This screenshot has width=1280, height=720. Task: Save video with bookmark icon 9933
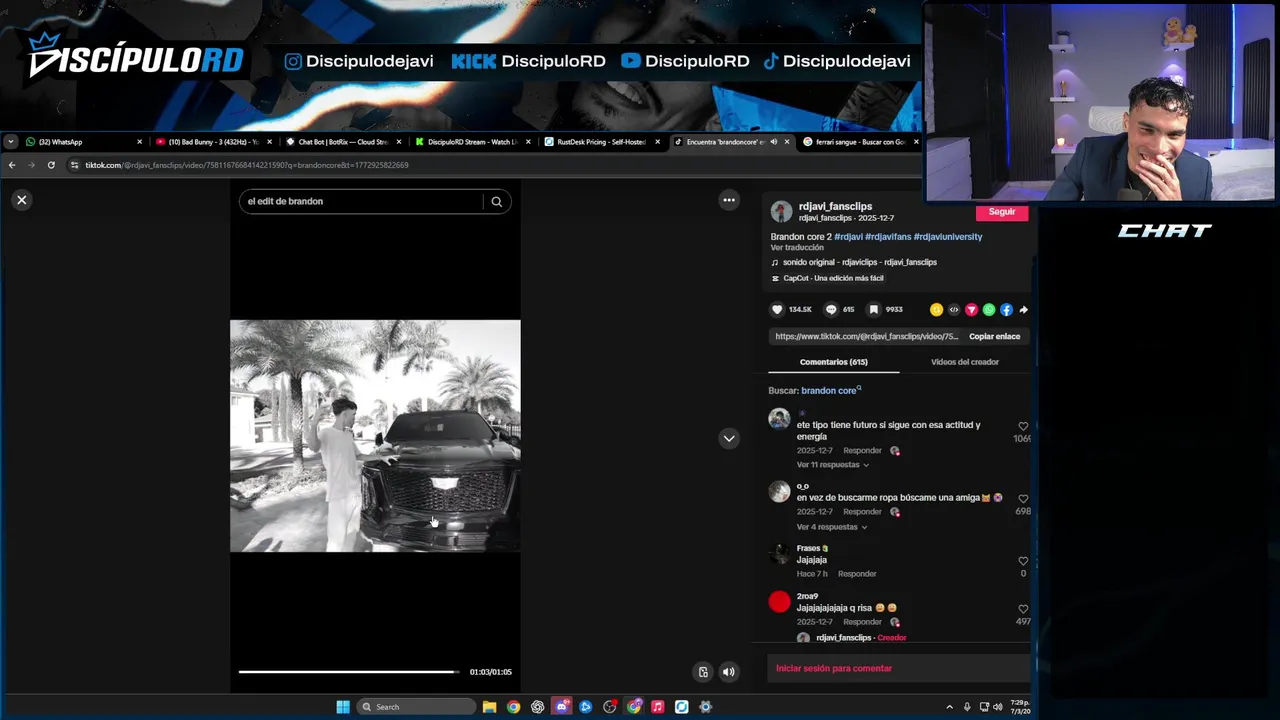pos(873,310)
